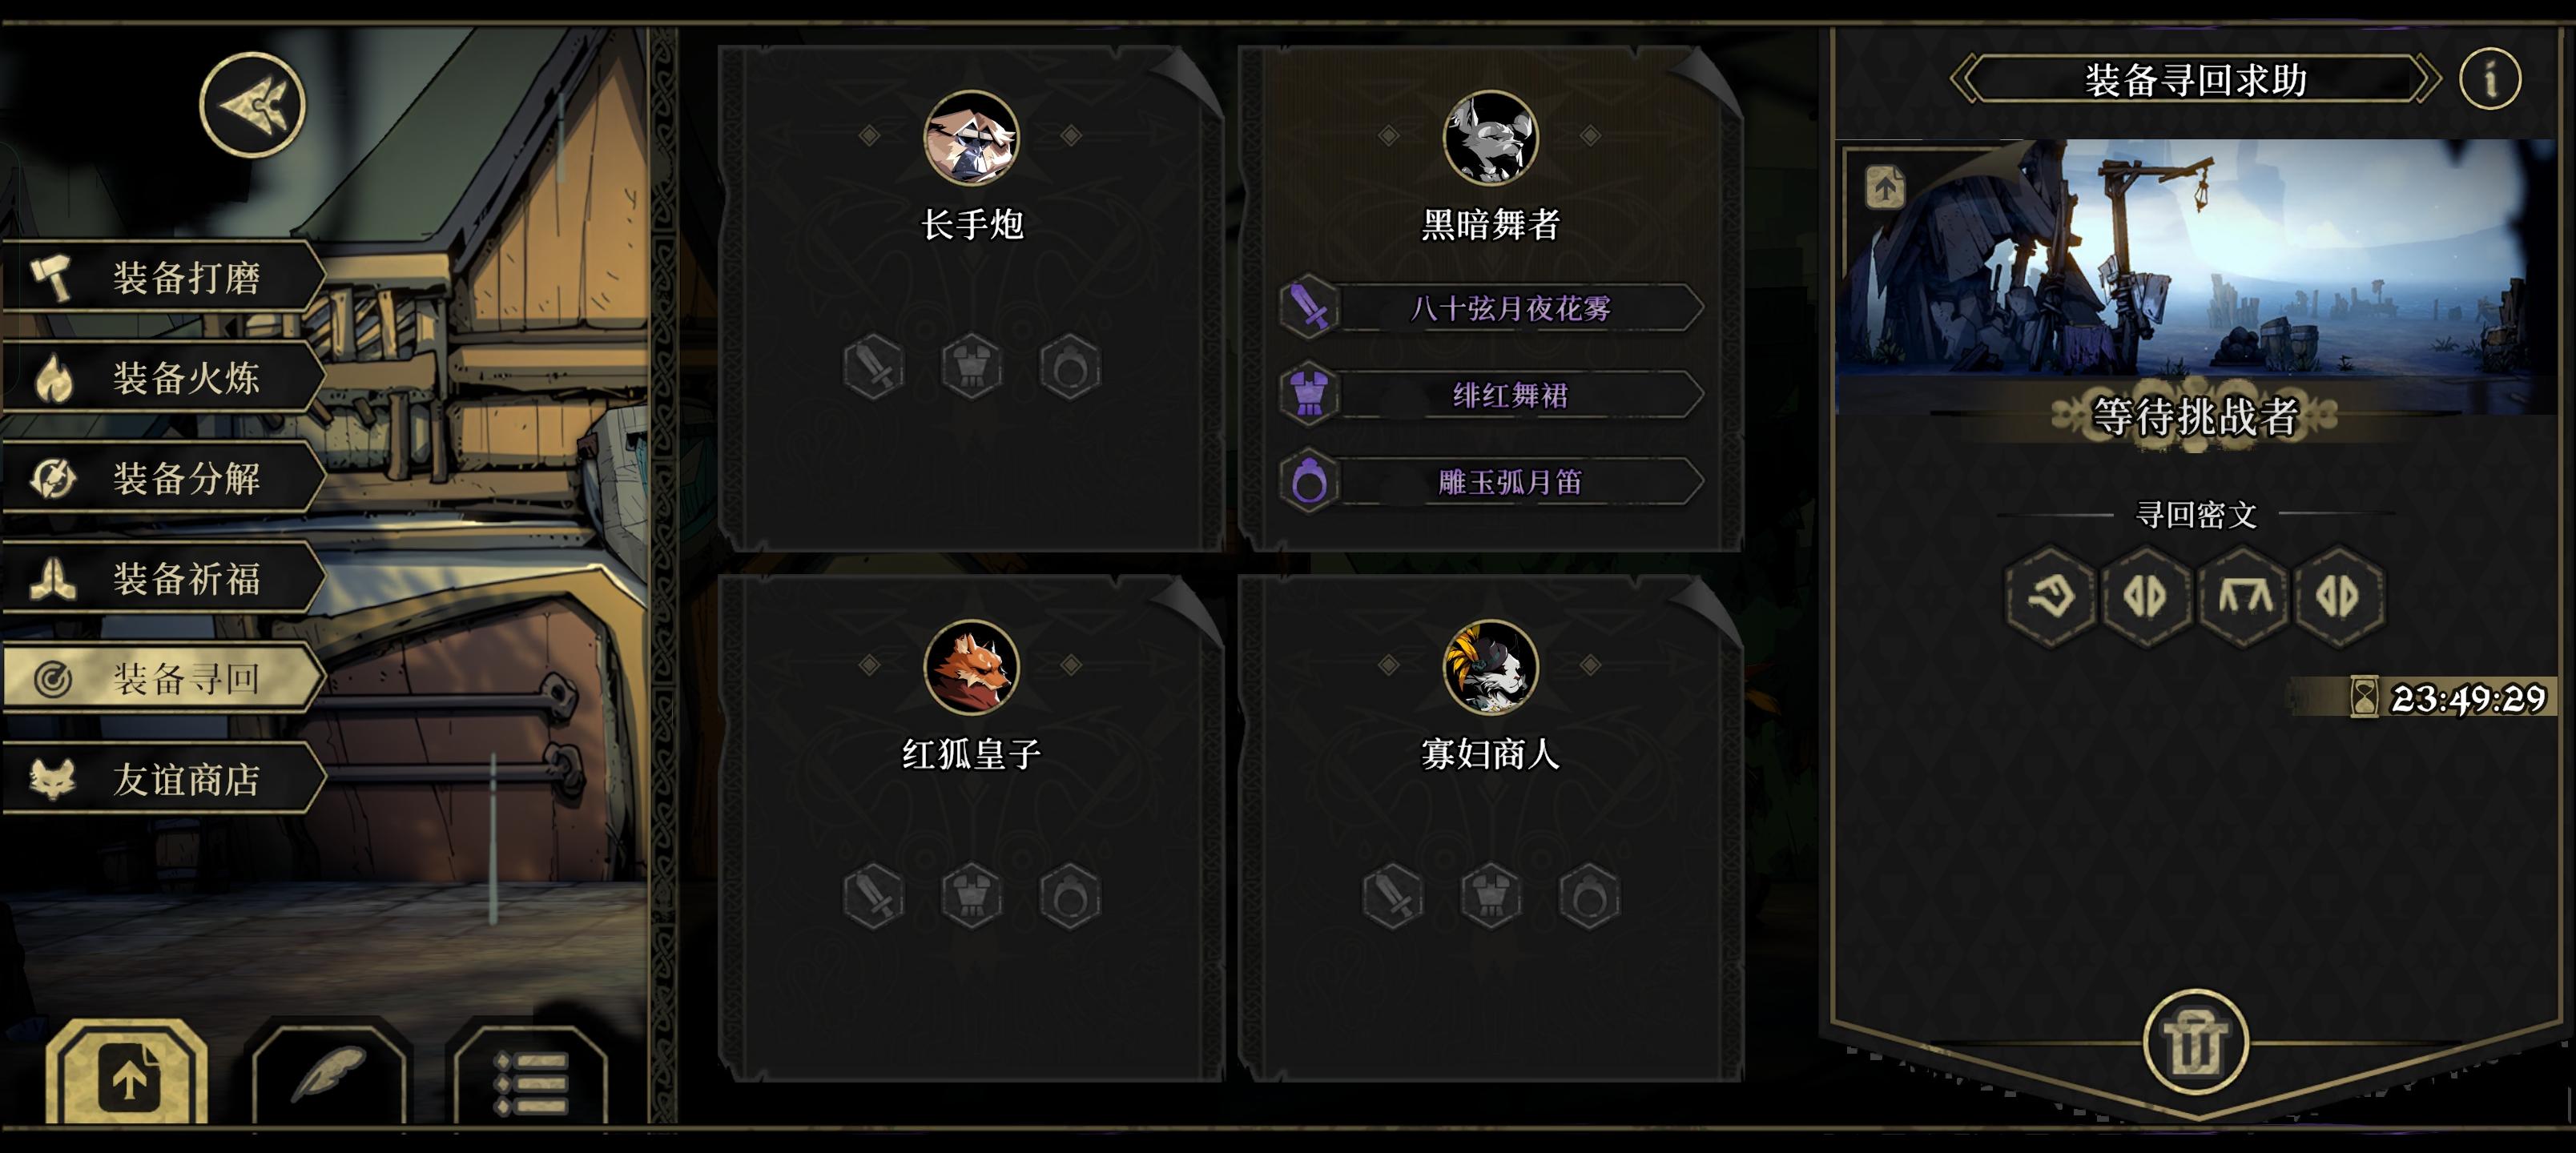The image size is (2576, 1153).
Task: Open the 装备打磨 menu
Action: pyautogui.click(x=164, y=276)
